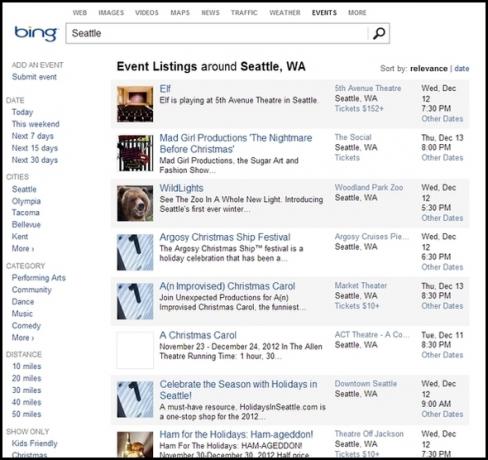Open the MORE menu in top navigation
Screen dimensions: 488x460
click(357, 13)
